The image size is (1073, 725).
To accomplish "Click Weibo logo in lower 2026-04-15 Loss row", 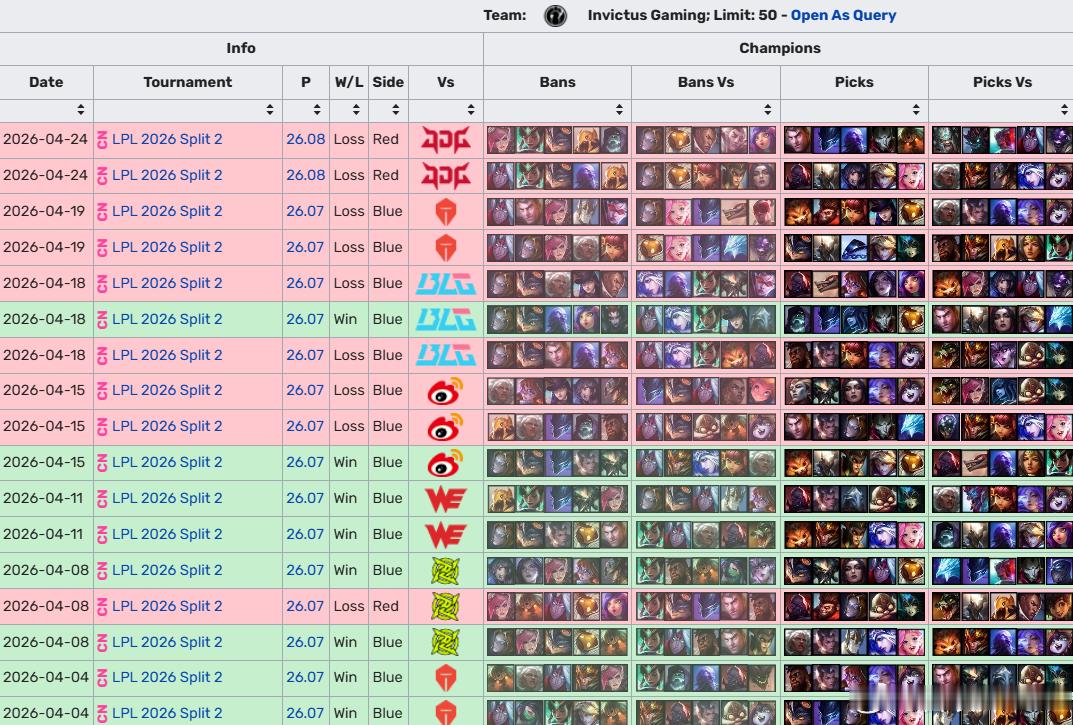I will [x=445, y=427].
